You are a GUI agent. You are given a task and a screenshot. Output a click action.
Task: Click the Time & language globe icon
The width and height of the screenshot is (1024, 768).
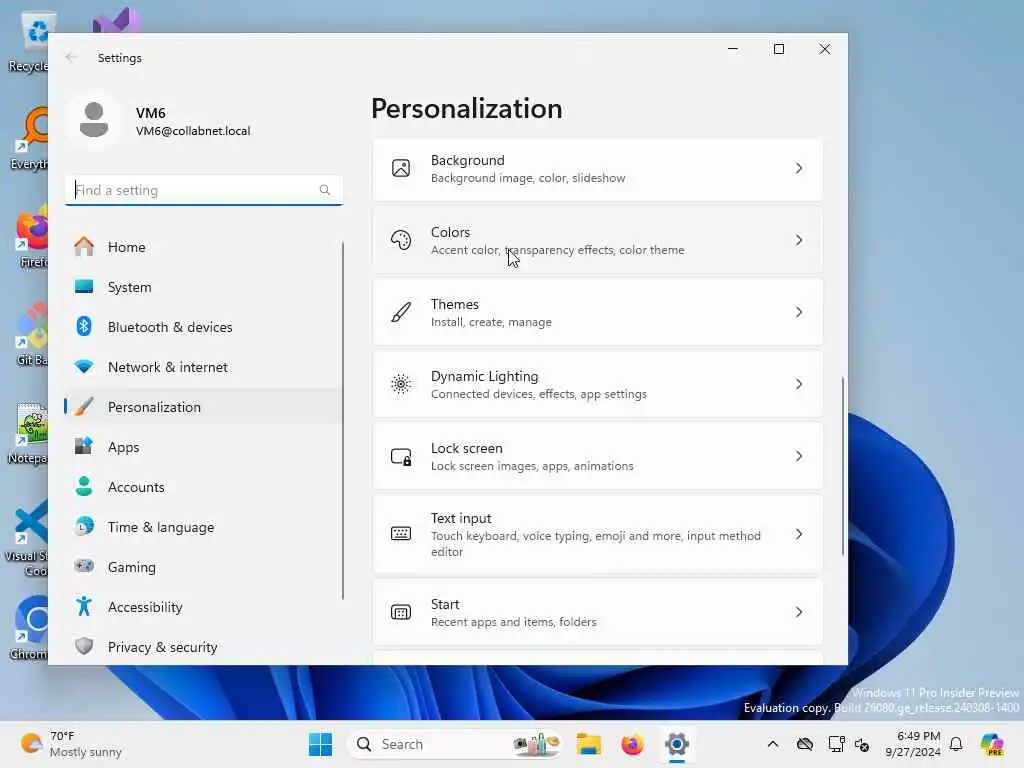pos(84,526)
